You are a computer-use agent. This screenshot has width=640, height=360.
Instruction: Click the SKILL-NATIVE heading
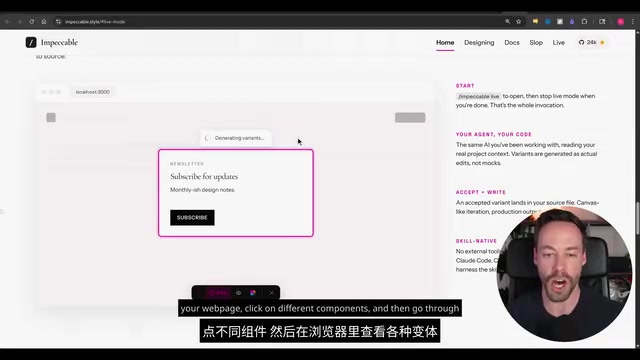[476, 241]
